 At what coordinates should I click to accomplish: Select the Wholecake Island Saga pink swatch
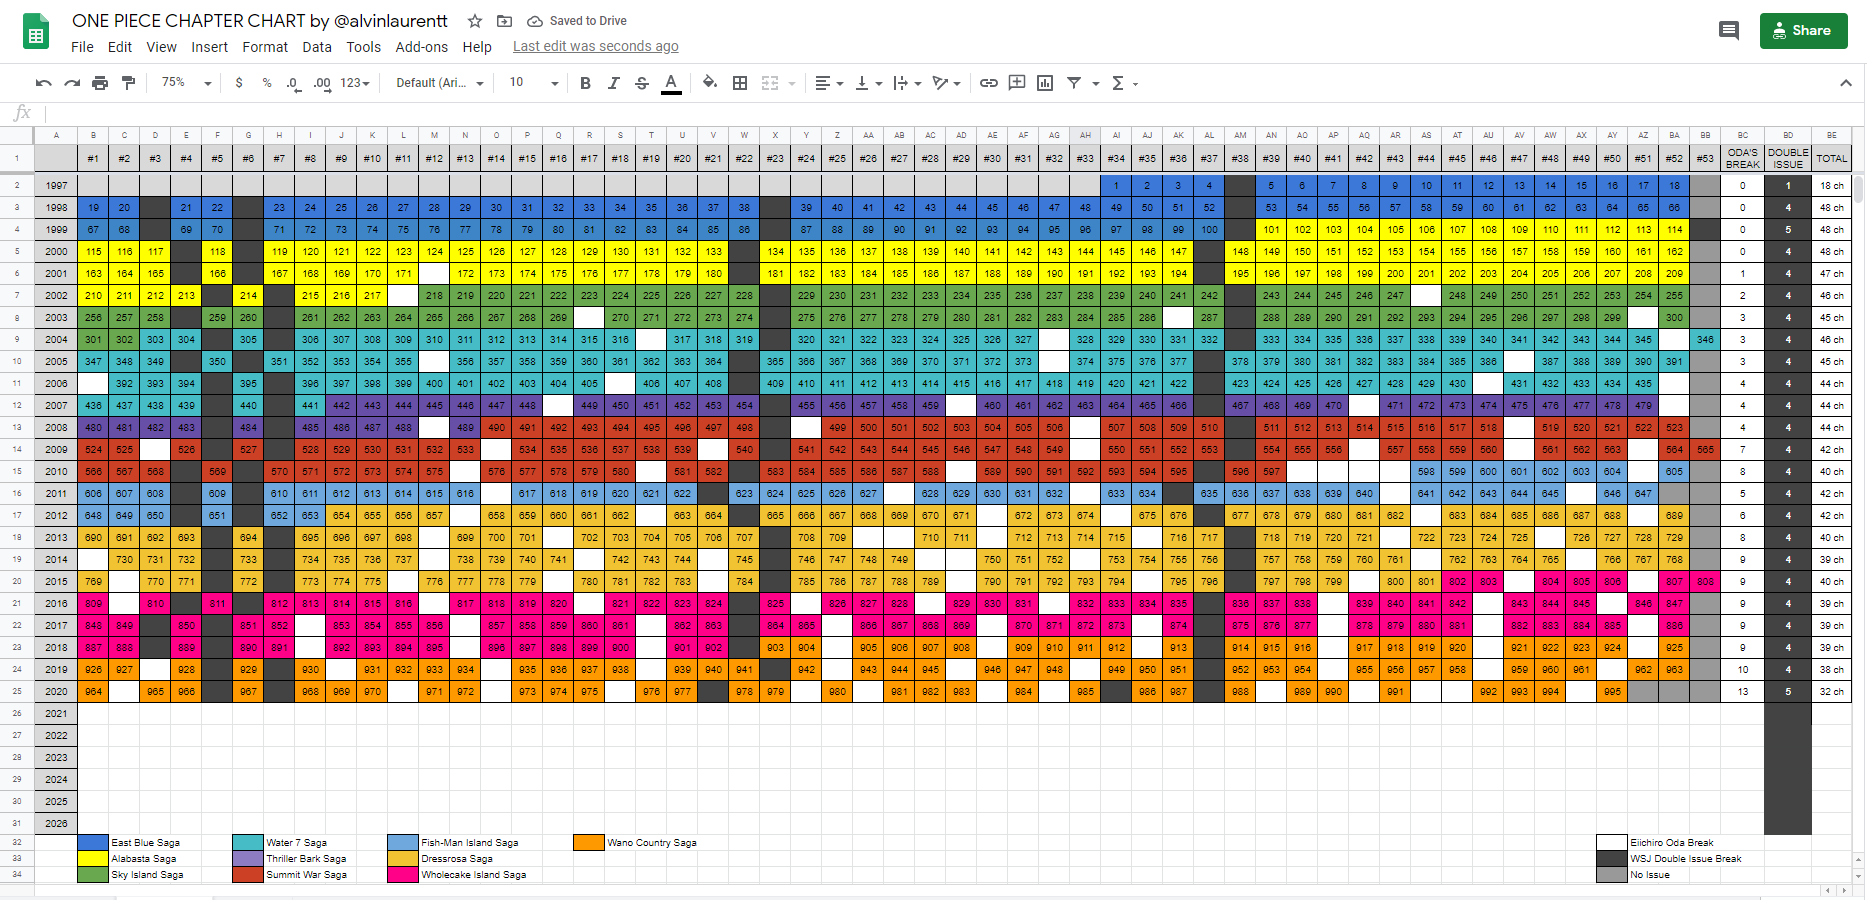tap(403, 875)
